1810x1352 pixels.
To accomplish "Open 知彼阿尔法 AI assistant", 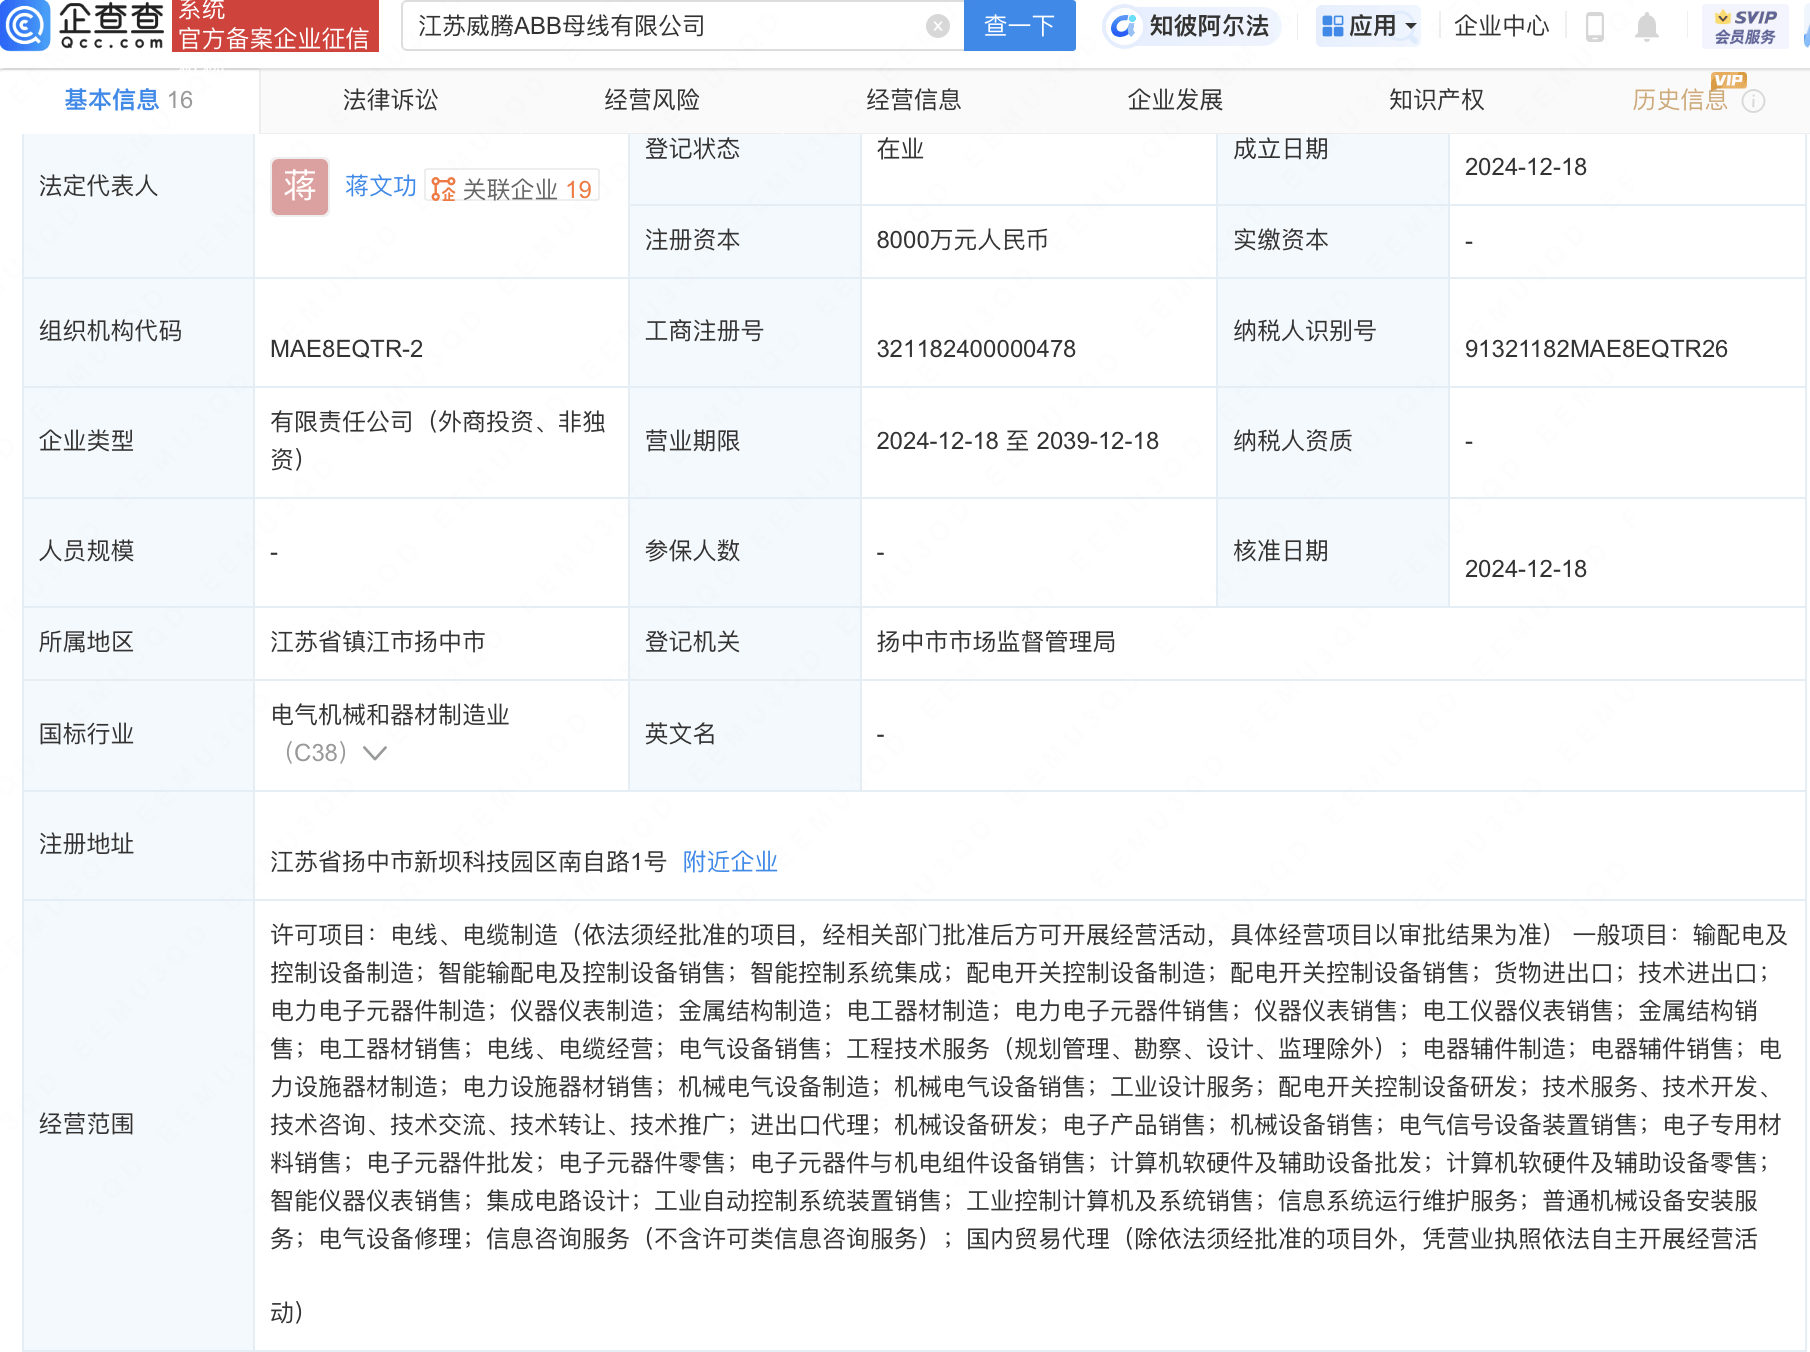I will 1191,26.
